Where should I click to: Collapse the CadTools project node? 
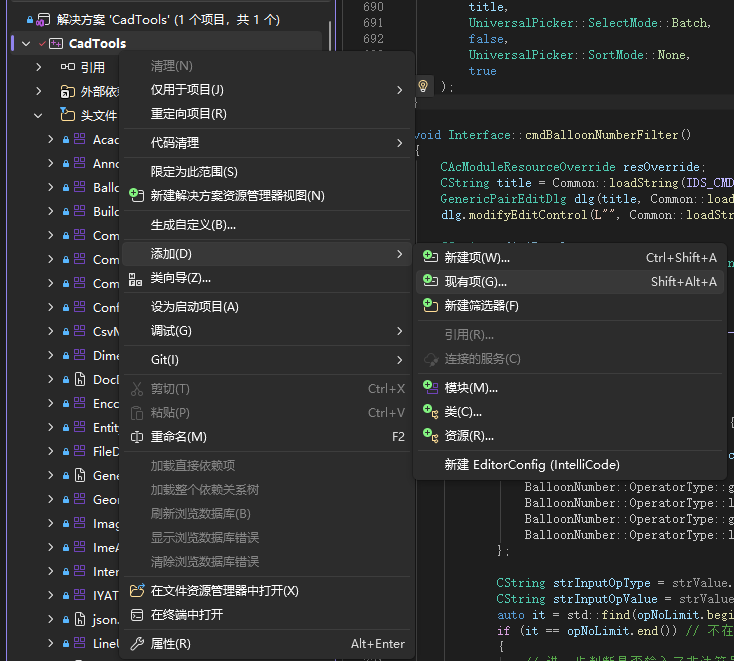click(x=26, y=44)
